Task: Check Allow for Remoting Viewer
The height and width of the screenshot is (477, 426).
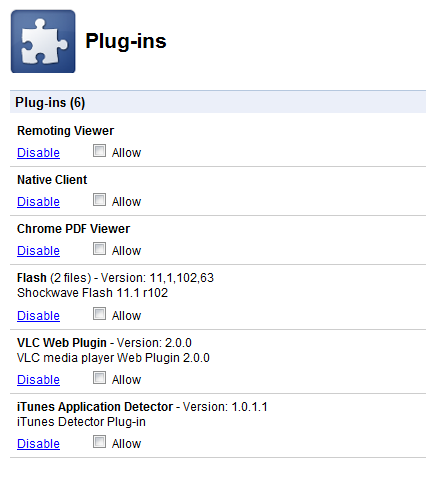Action: click(x=99, y=151)
